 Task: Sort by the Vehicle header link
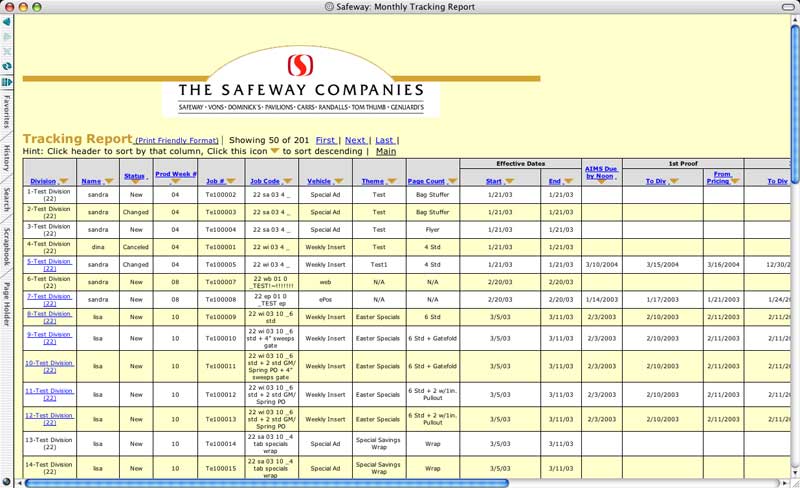tap(319, 181)
